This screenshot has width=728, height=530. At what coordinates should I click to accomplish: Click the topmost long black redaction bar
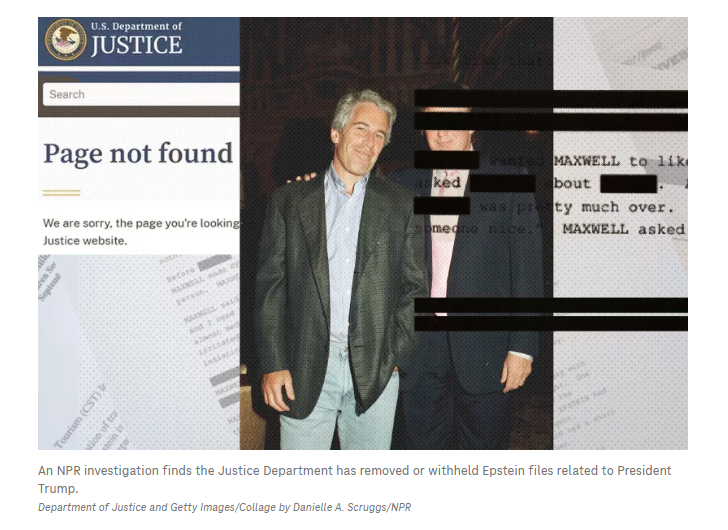click(551, 99)
